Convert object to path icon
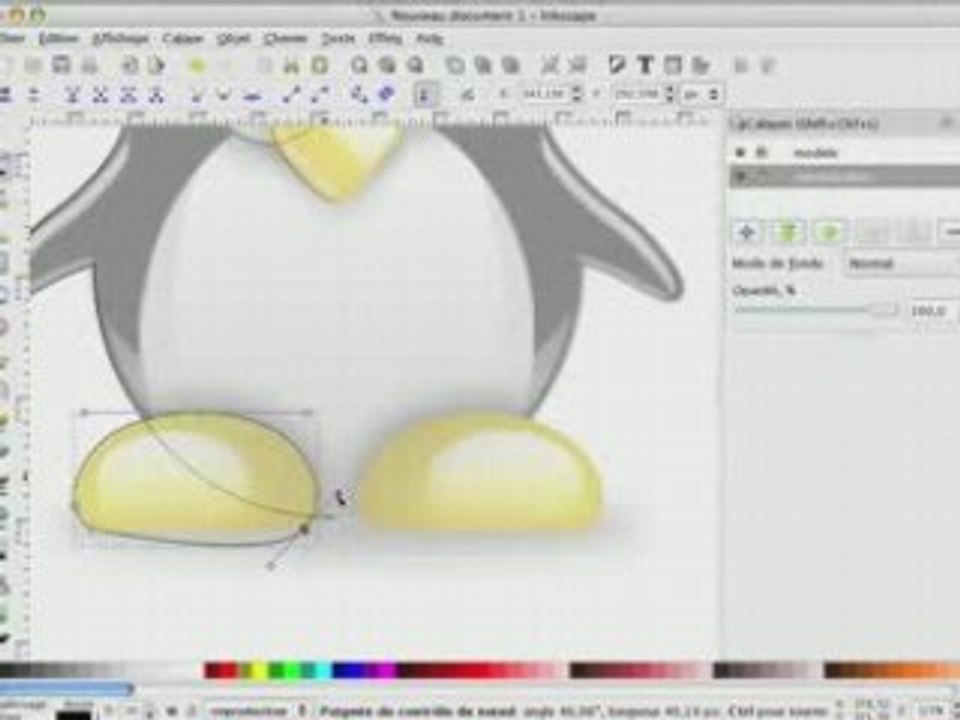This screenshot has height=720, width=960. (359, 94)
